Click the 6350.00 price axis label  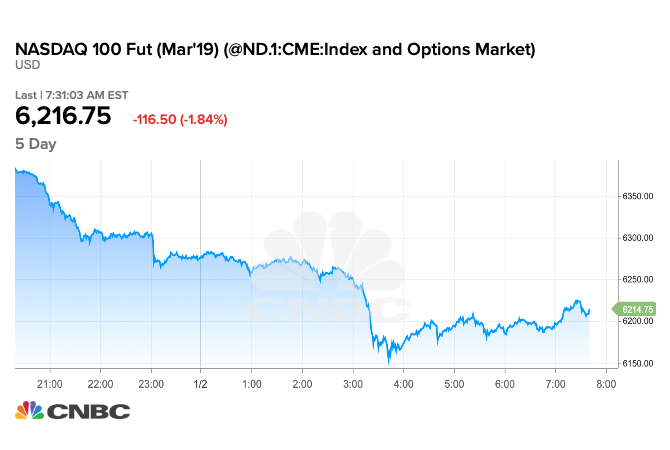pos(638,196)
